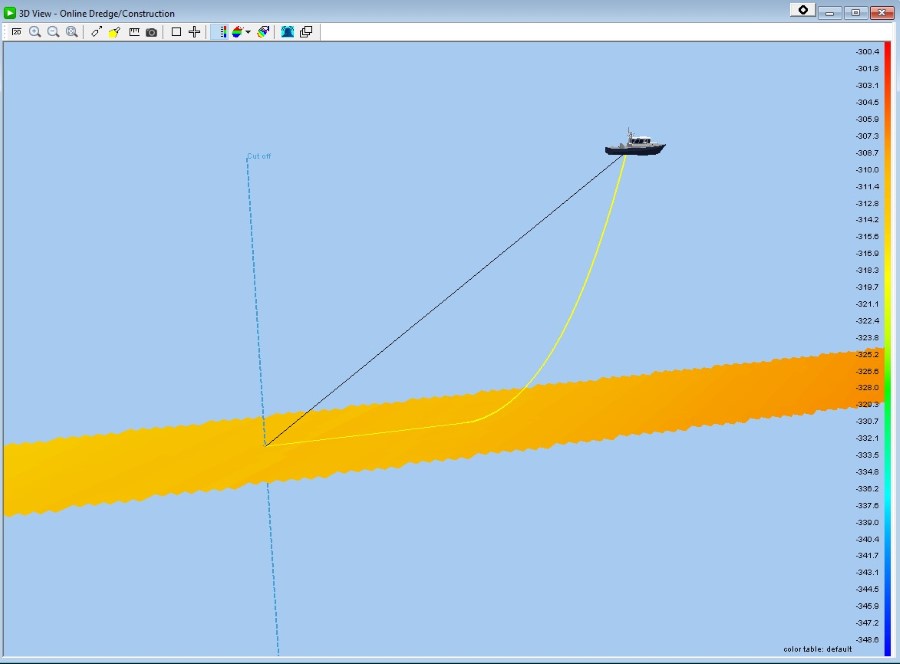Close the 3D View window
This screenshot has height=664, width=900.
coord(882,12)
